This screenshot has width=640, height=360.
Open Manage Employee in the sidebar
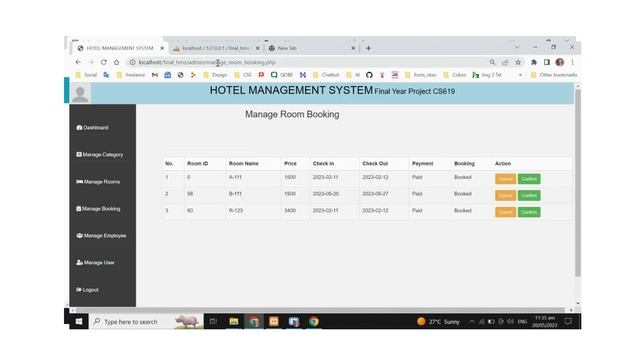pyautogui.click(x=101, y=236)
